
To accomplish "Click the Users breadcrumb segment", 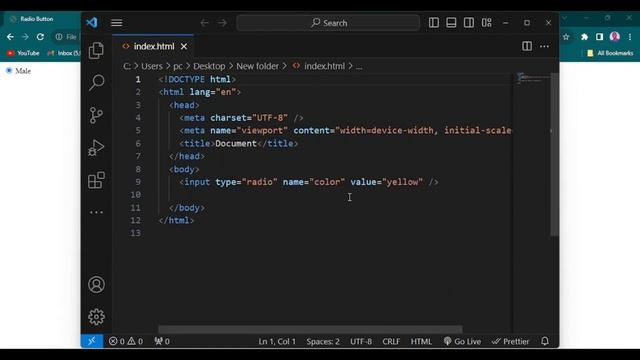I will (152, 66).
